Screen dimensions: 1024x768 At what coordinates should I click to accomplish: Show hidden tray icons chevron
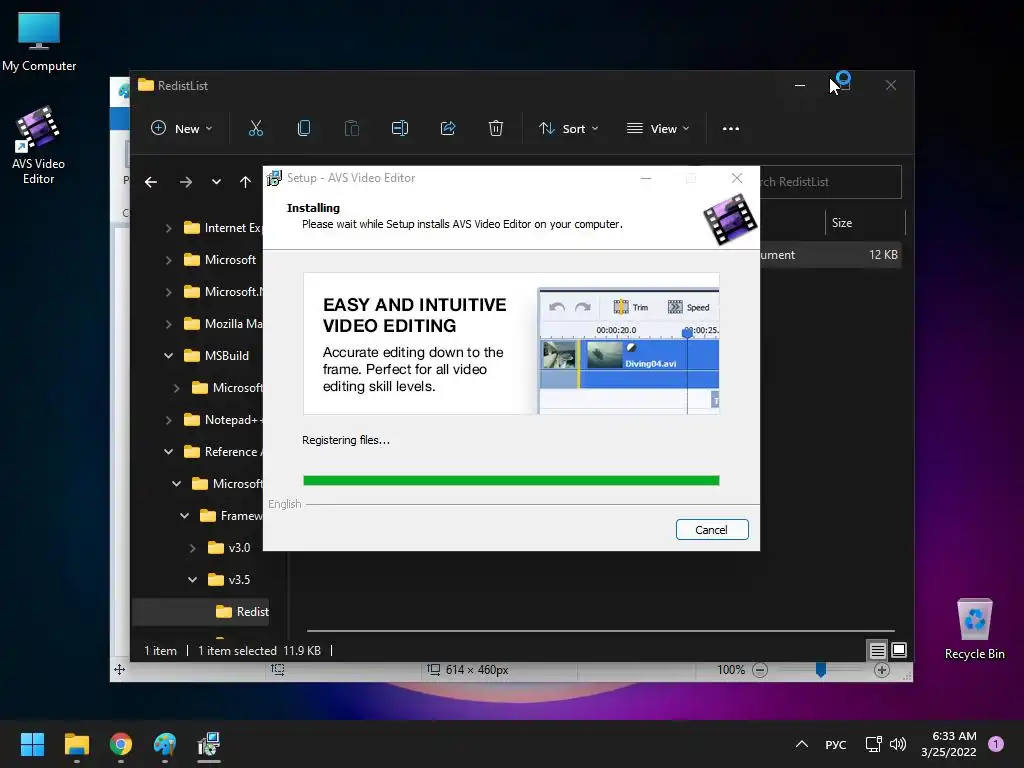point(802,744)
